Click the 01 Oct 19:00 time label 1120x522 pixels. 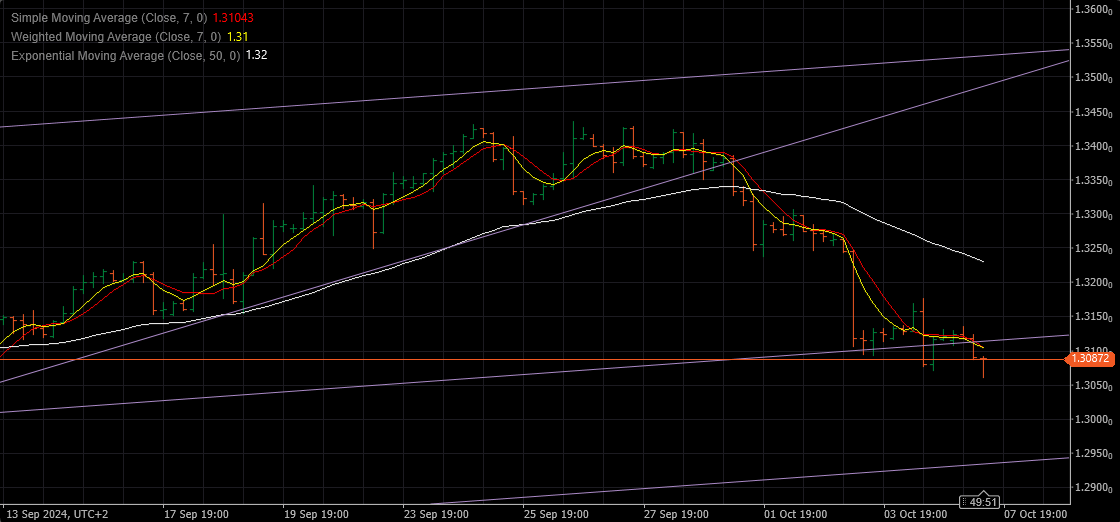click(796, 514)
